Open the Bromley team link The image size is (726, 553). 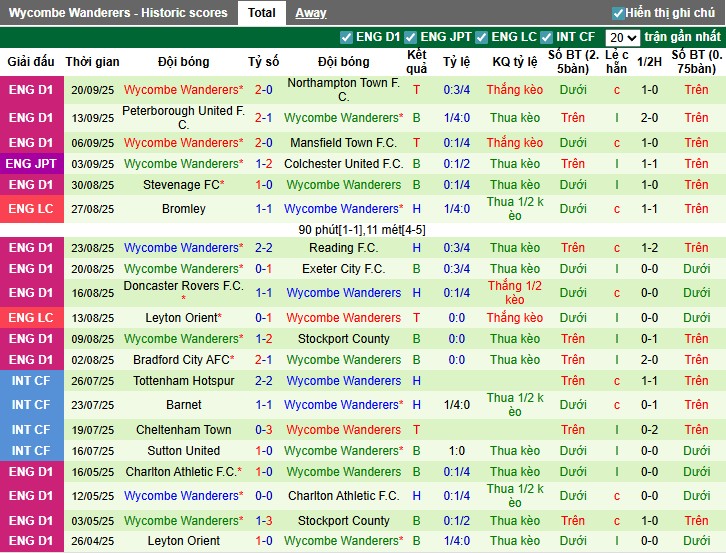pyautogui.click(x=183, y=209)
